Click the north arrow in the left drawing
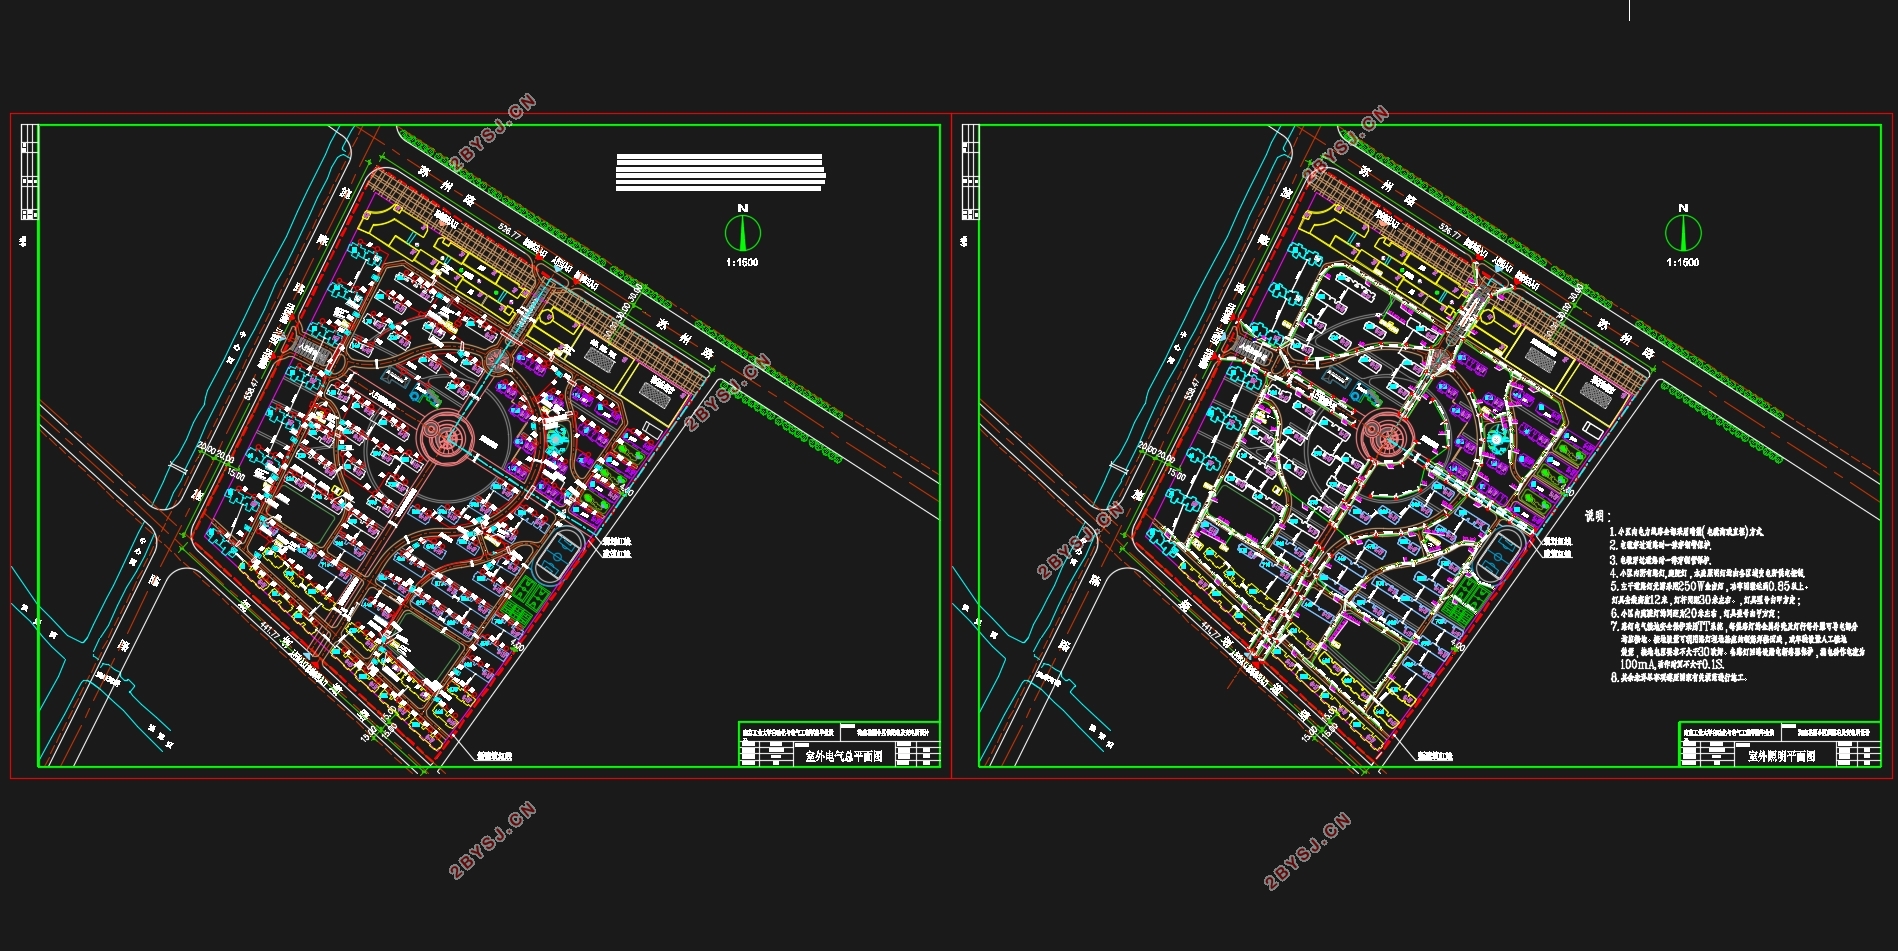1898x951 pixels. [x=742, y=233]
